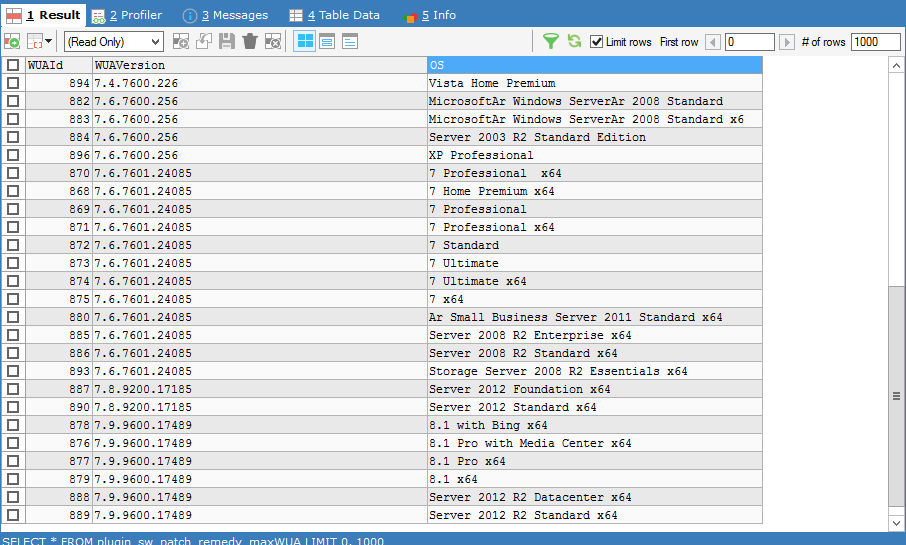This screenshot has width=906, height=545.
Task: Click the OS column header
Action: 594,65
